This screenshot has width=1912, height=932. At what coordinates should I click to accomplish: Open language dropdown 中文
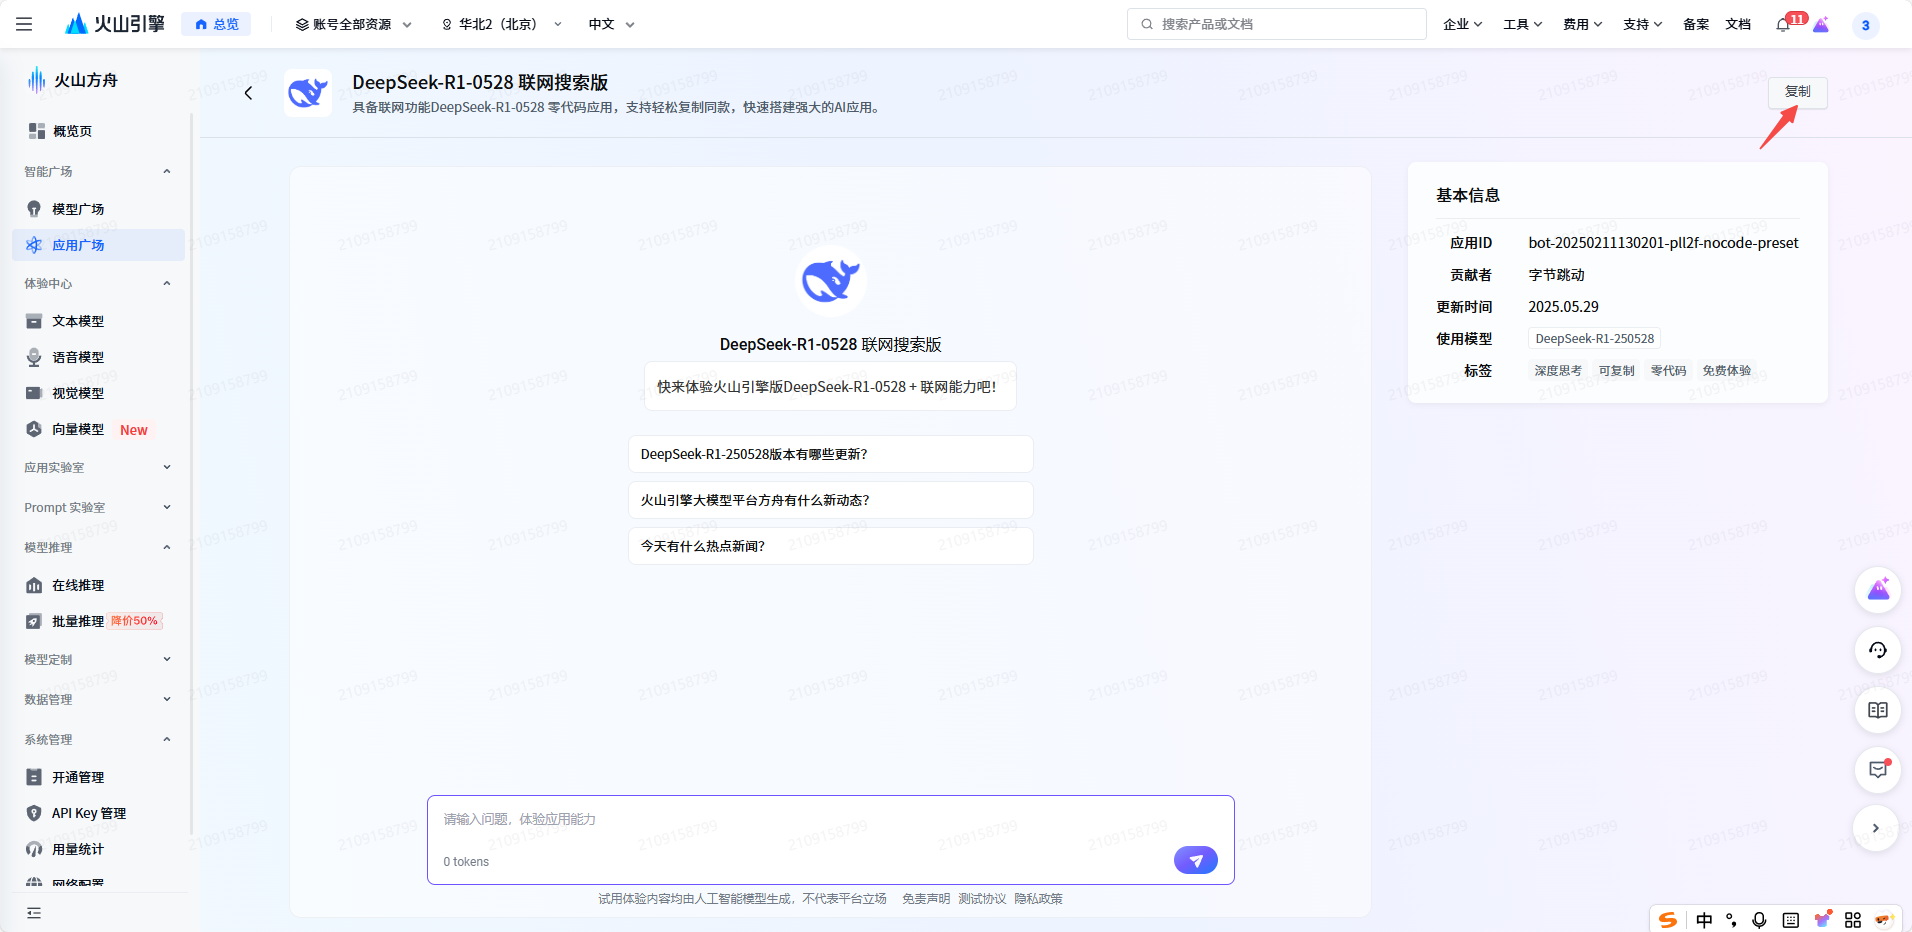point(612,24)
